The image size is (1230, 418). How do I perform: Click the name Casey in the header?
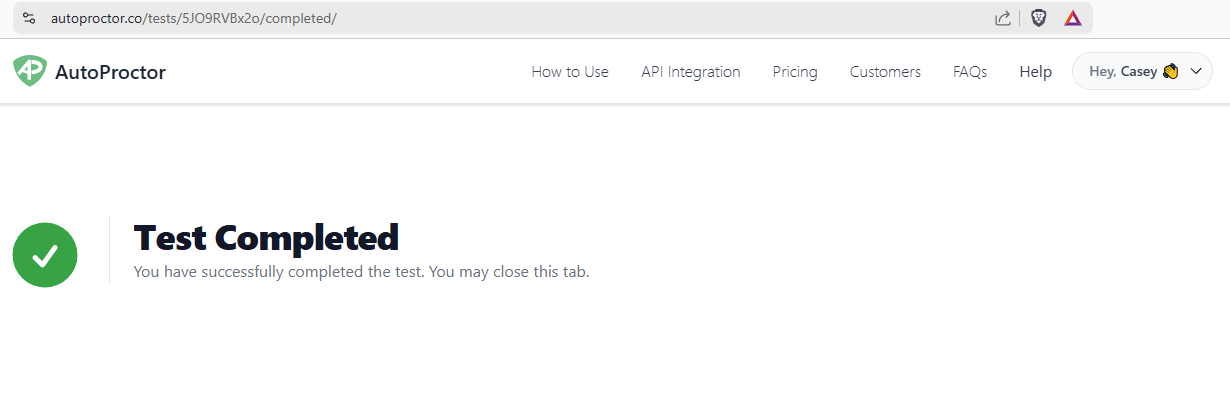(1139, 72)
